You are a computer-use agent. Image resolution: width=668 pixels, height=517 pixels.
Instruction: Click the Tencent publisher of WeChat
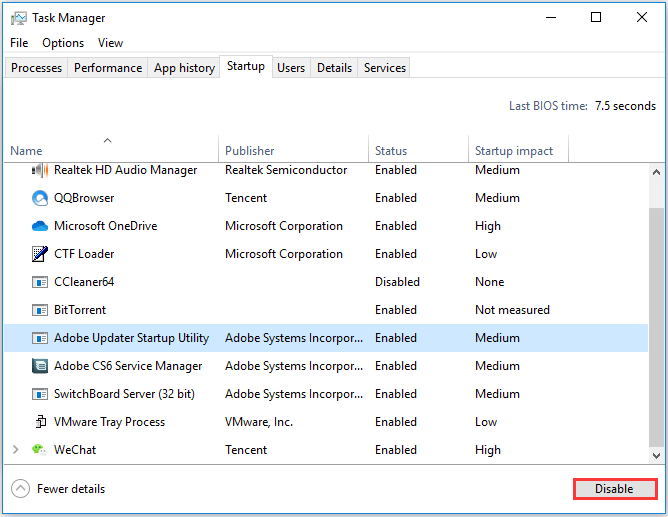coord(246,450)
